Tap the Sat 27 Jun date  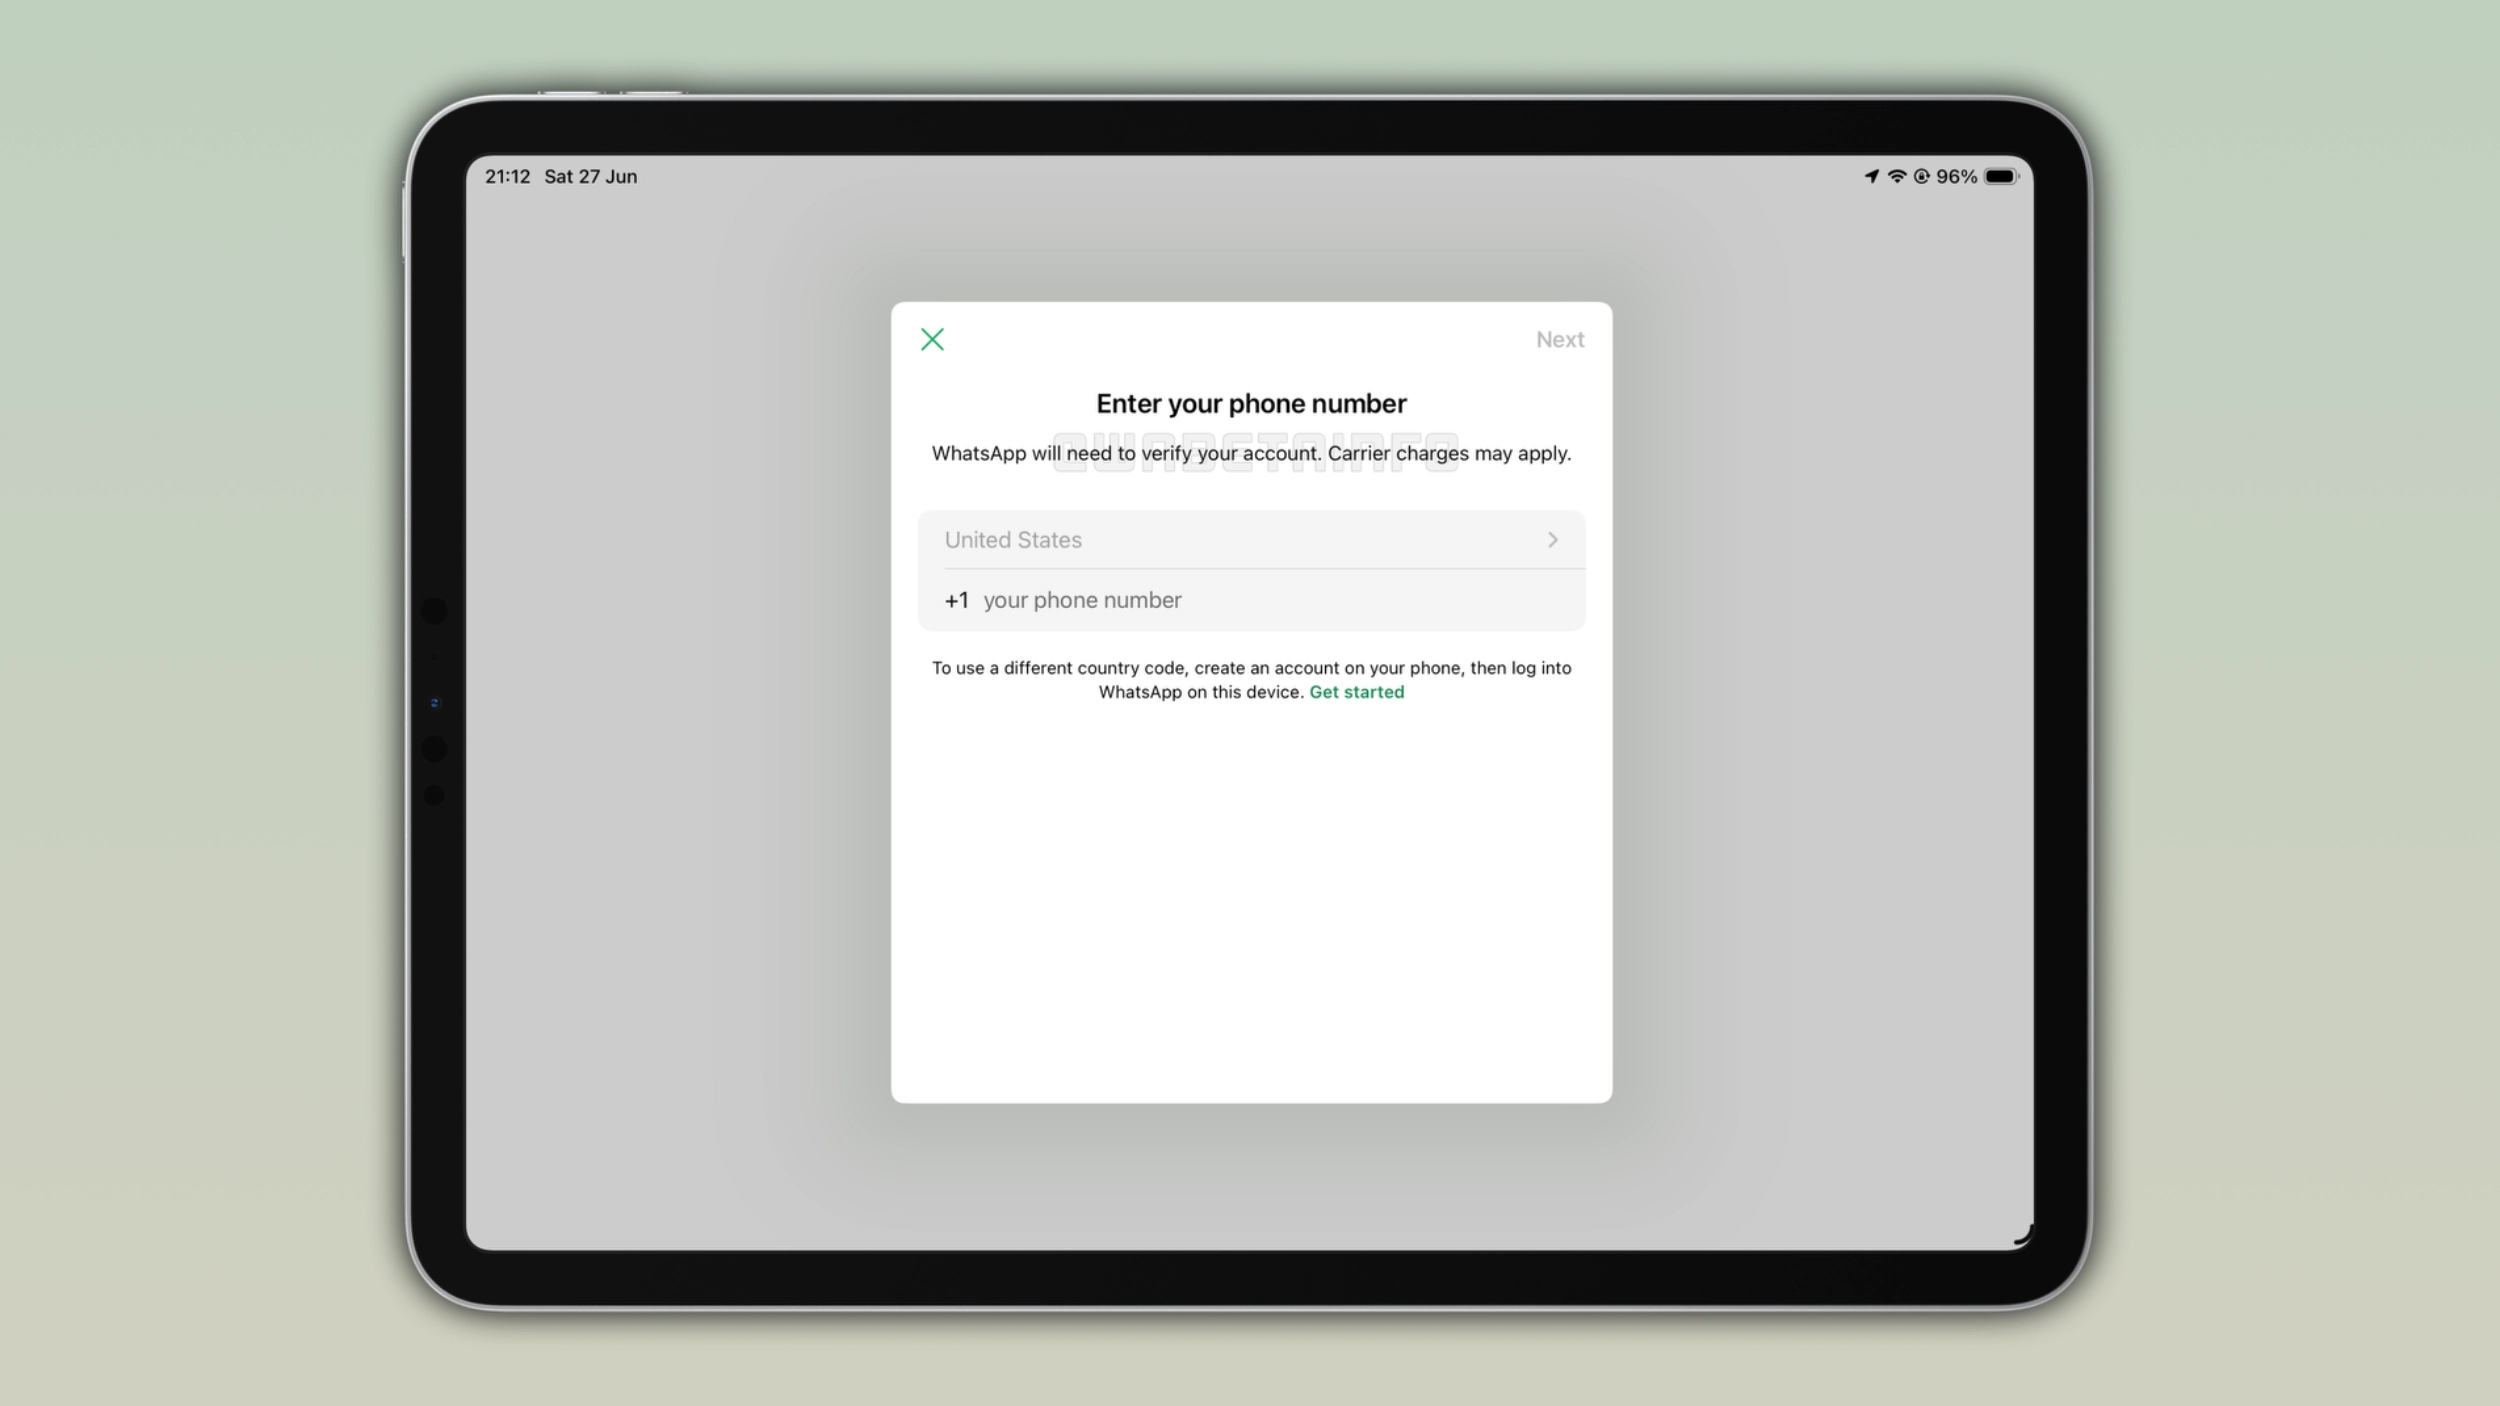point(590,176)
